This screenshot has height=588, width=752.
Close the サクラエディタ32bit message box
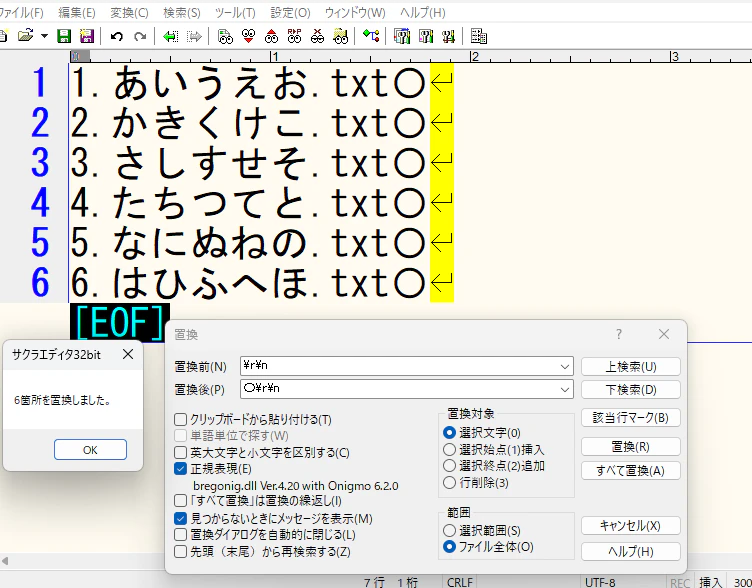pyautogui.click(x=128, y=354)
